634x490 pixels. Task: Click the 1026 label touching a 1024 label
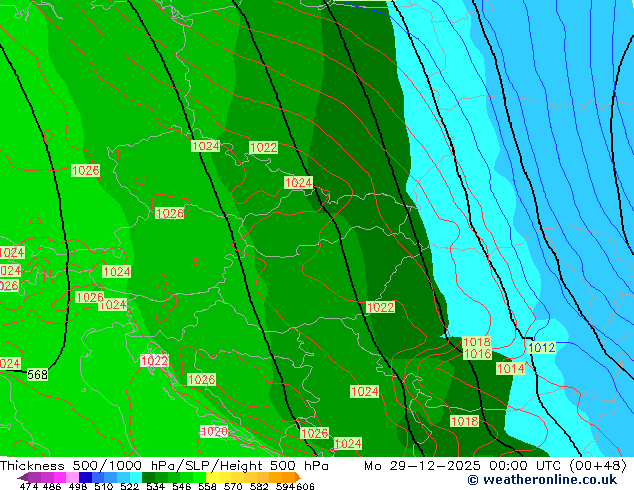(x=89, y=297)
